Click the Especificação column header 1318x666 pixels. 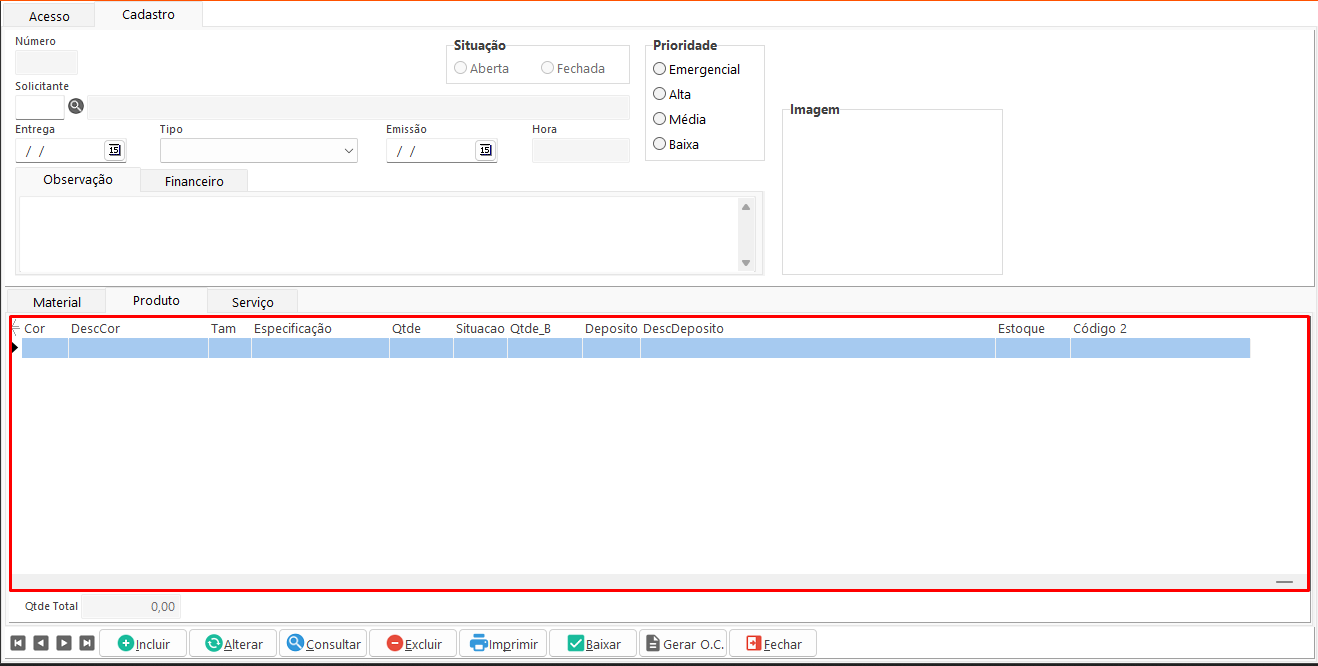pos(292,328)
